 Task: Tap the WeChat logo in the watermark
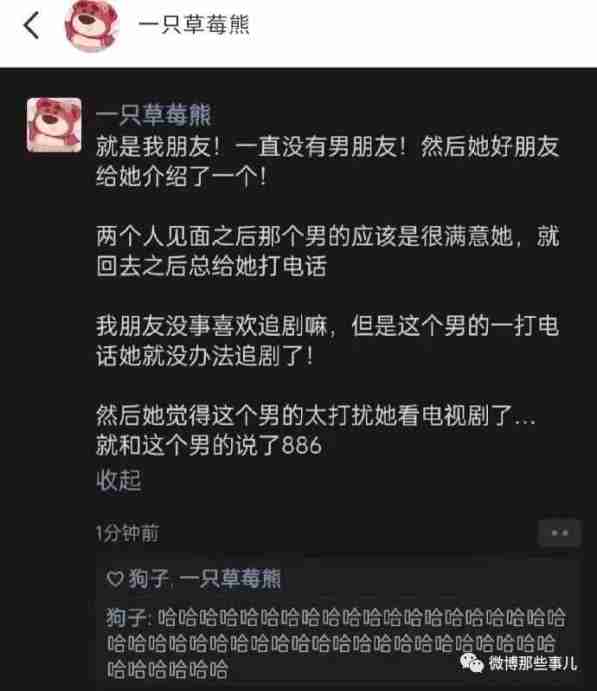[471, 663]
